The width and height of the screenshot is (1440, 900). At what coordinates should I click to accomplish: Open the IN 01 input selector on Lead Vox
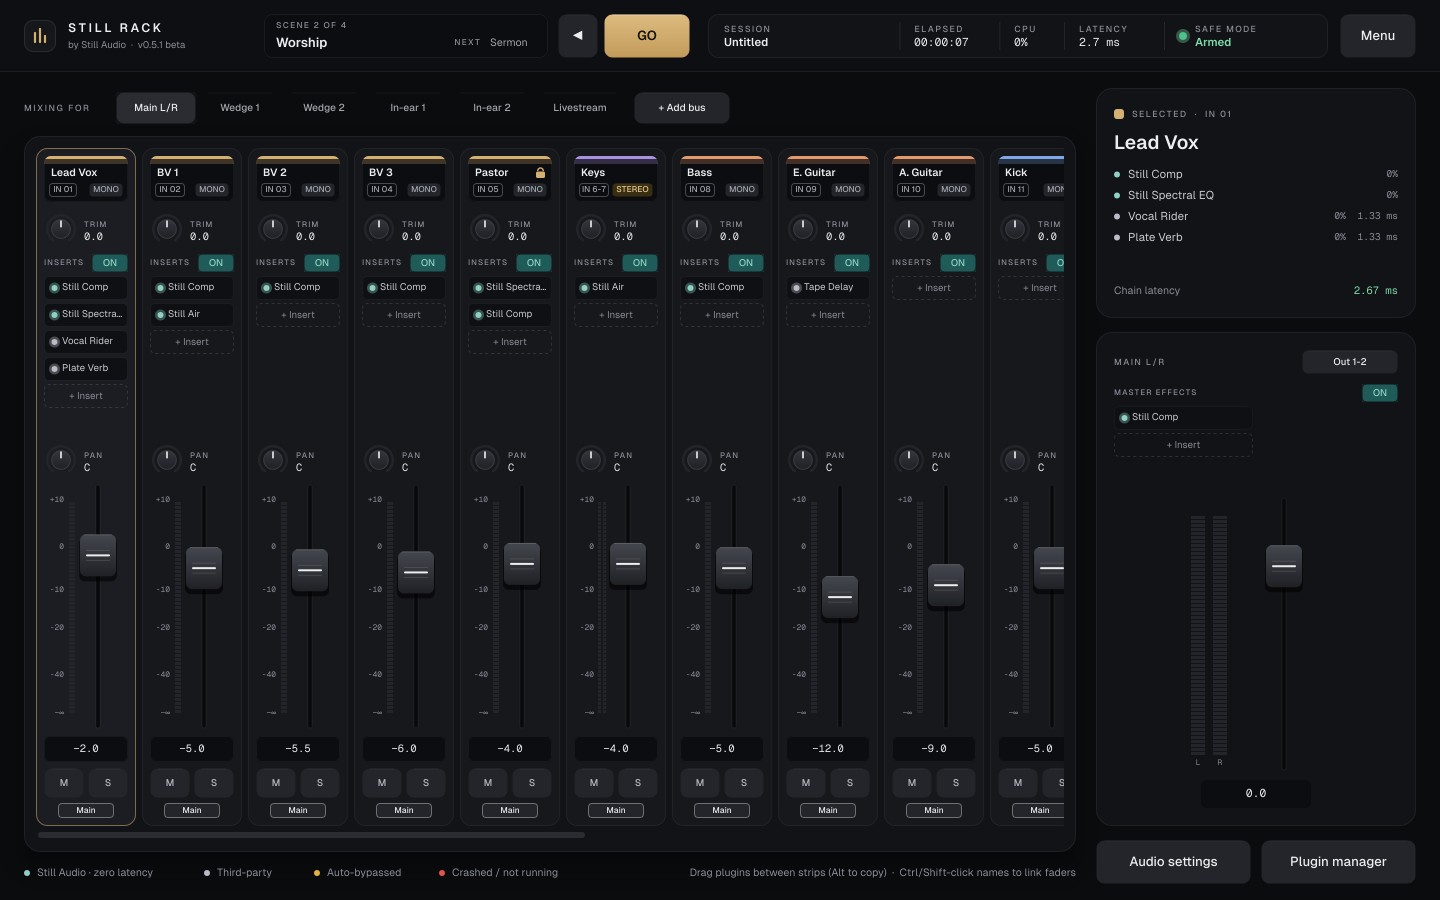pos(63,190)
